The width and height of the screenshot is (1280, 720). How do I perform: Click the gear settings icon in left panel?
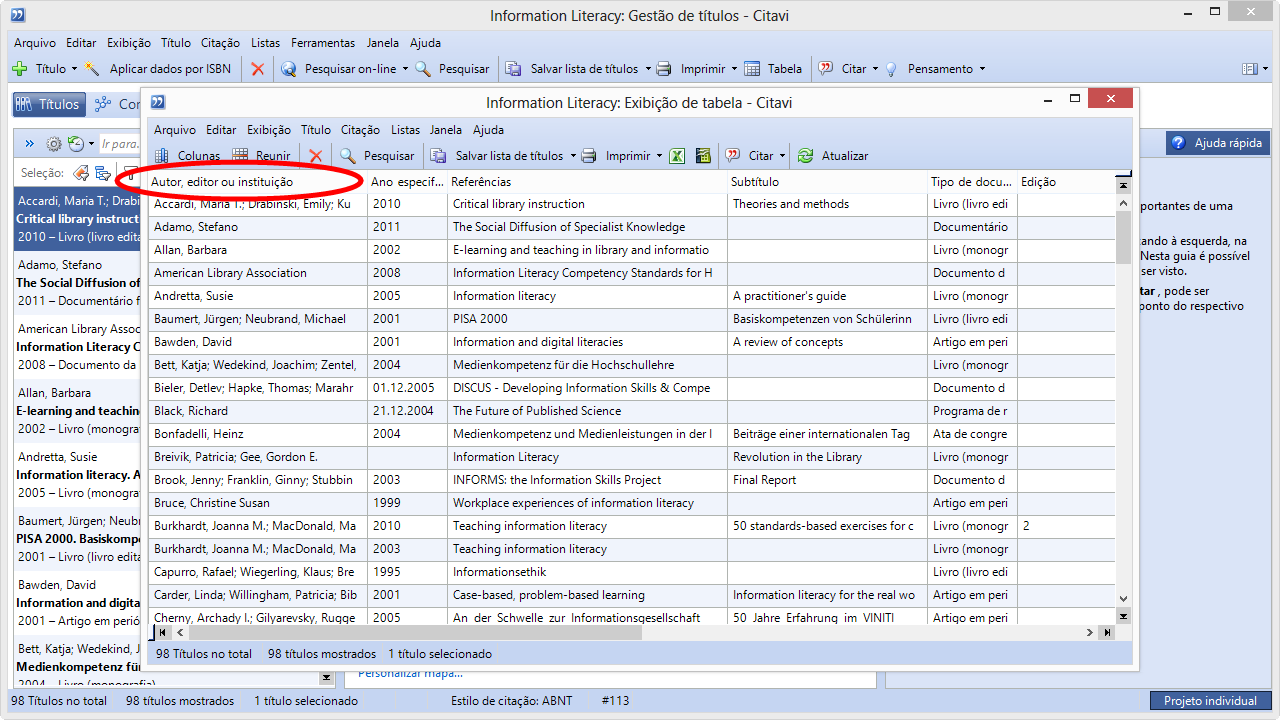pos(55,144)
